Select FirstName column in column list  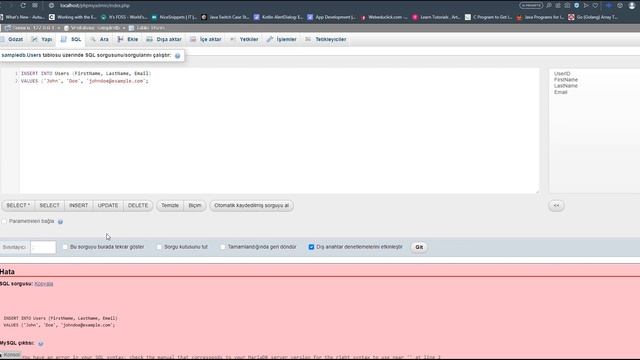566,80
